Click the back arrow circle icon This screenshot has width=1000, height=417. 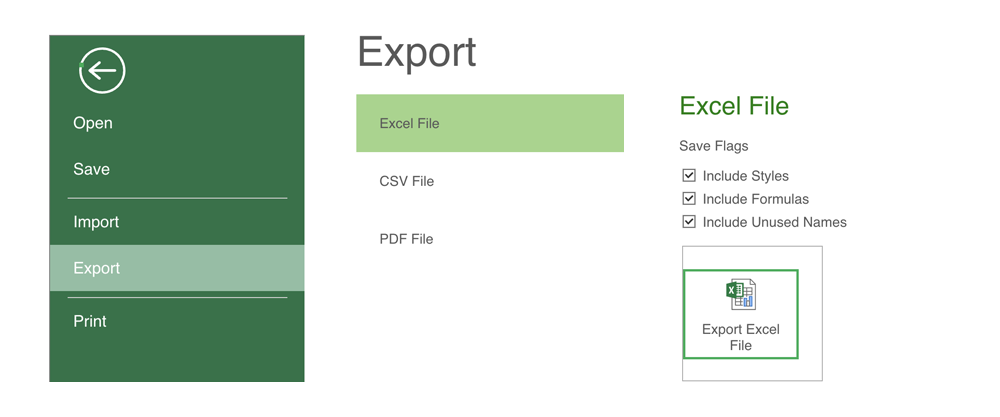pyautogui.click(x=101, y=71)
